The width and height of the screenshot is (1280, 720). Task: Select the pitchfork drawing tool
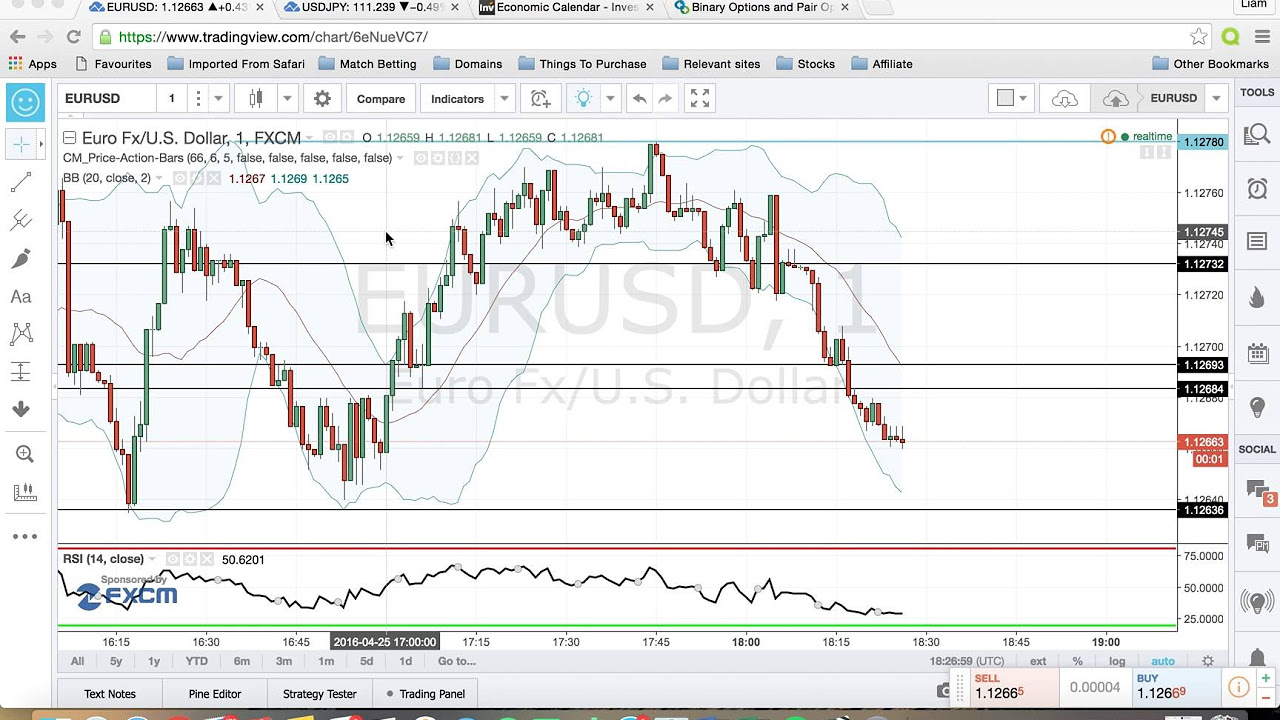[x=21, y=221]
